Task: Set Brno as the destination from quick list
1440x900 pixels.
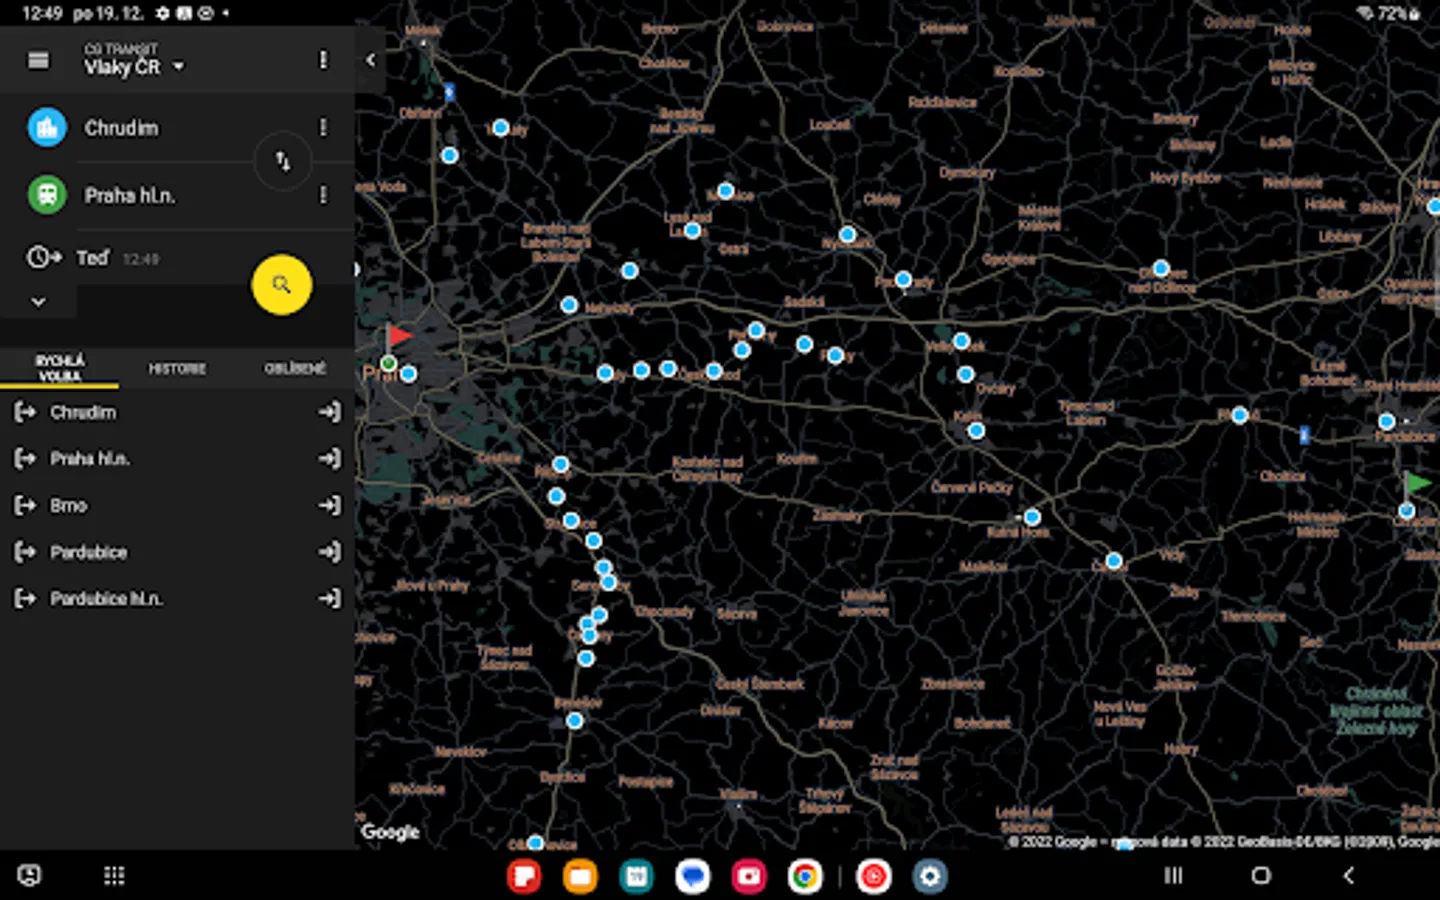Action: point(329,505)
